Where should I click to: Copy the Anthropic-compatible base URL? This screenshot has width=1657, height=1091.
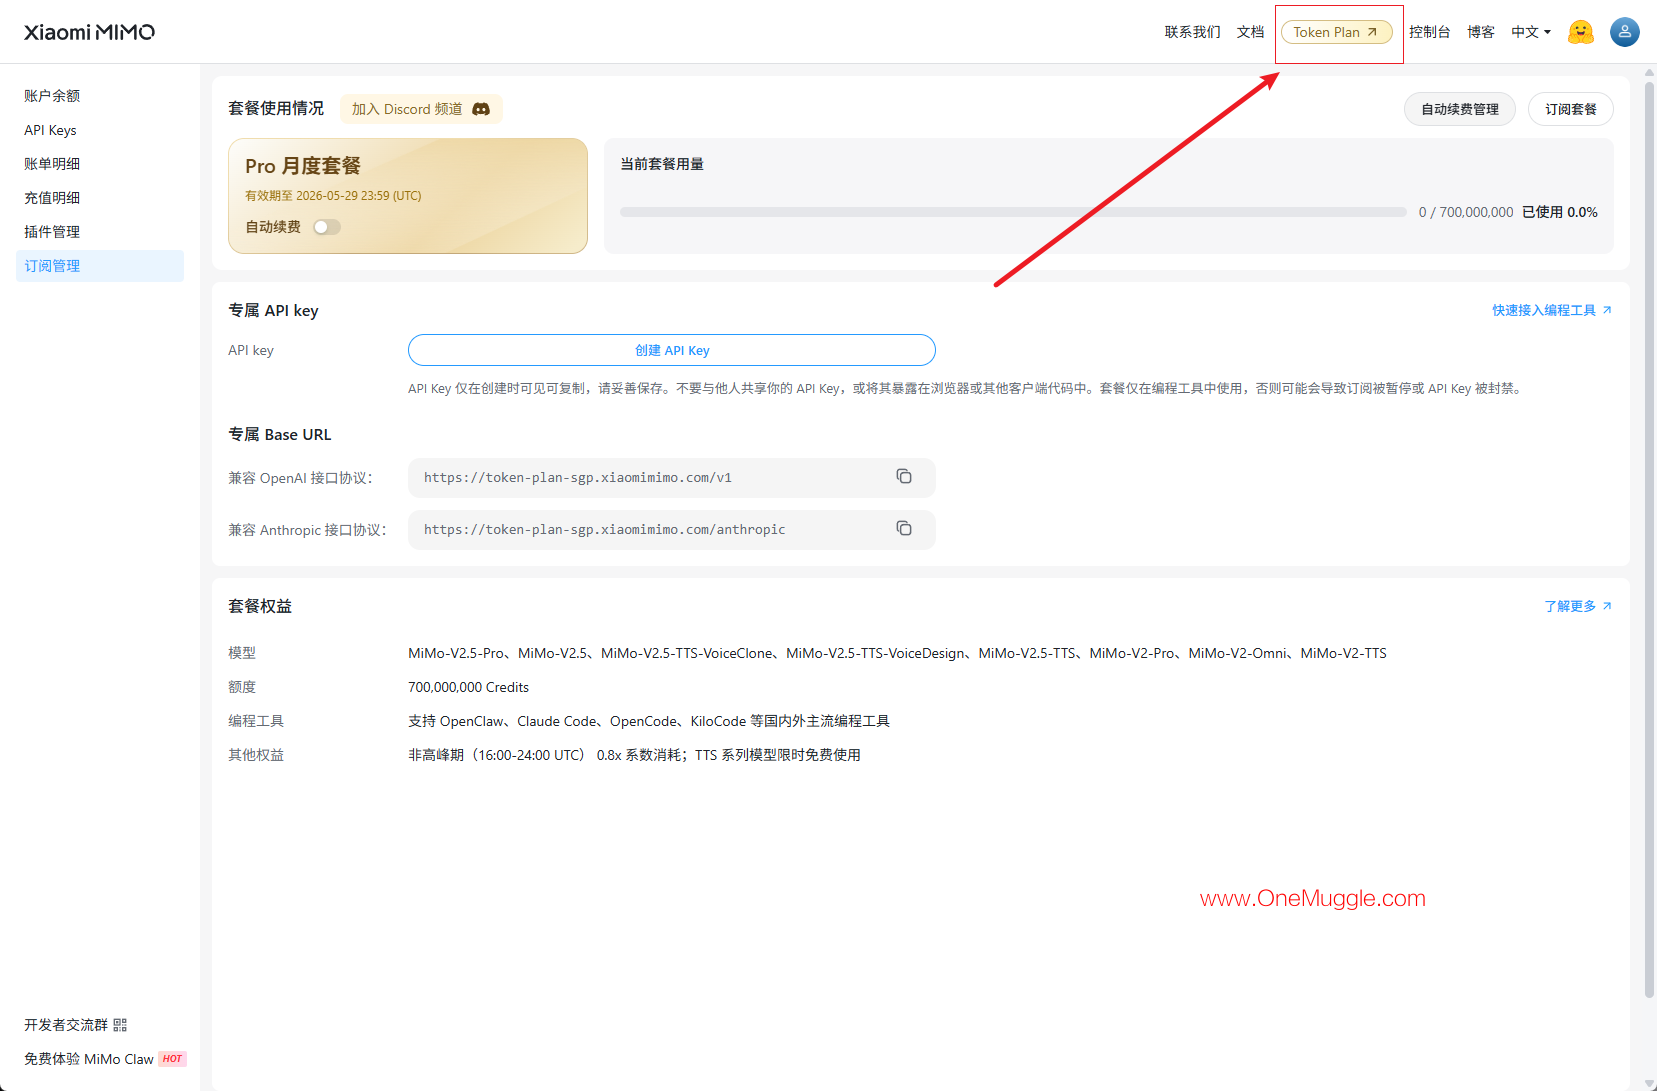click(x=904, y=529)
